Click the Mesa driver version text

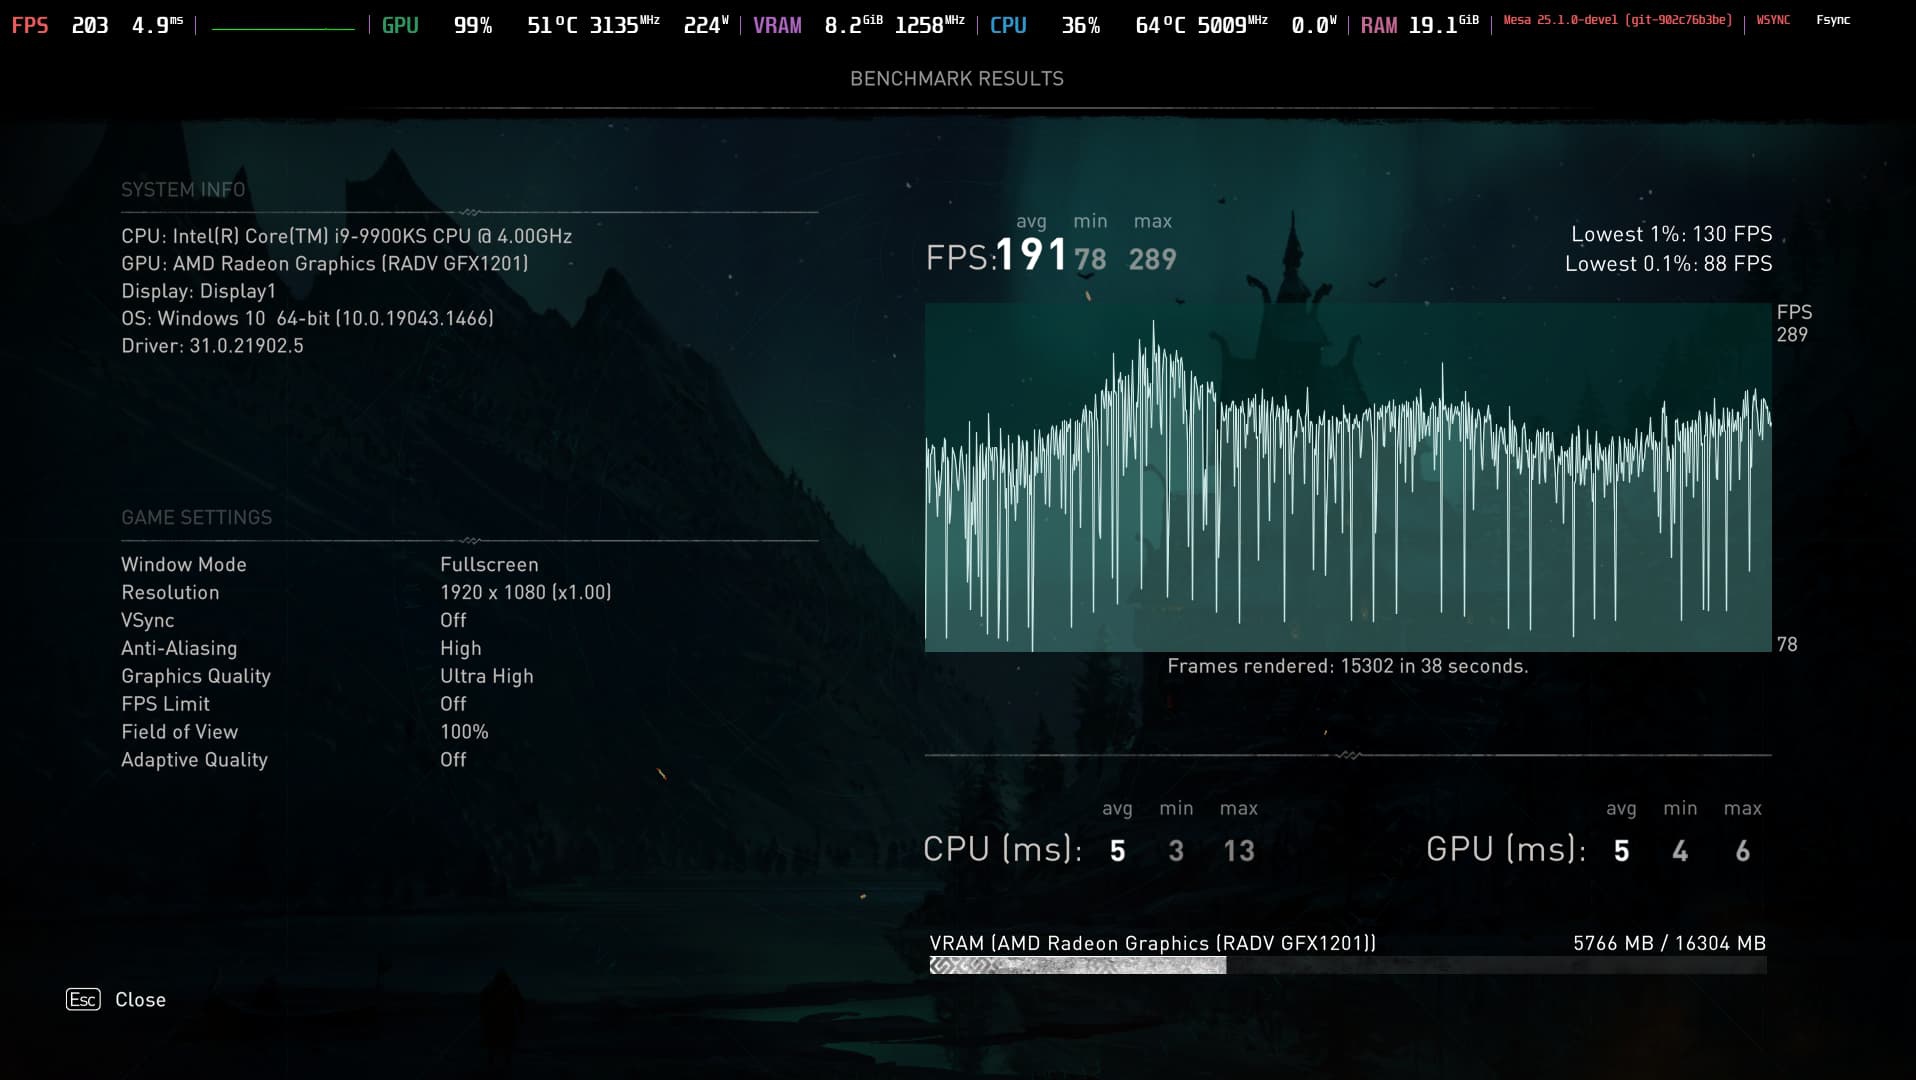(x=1617, y=20)
